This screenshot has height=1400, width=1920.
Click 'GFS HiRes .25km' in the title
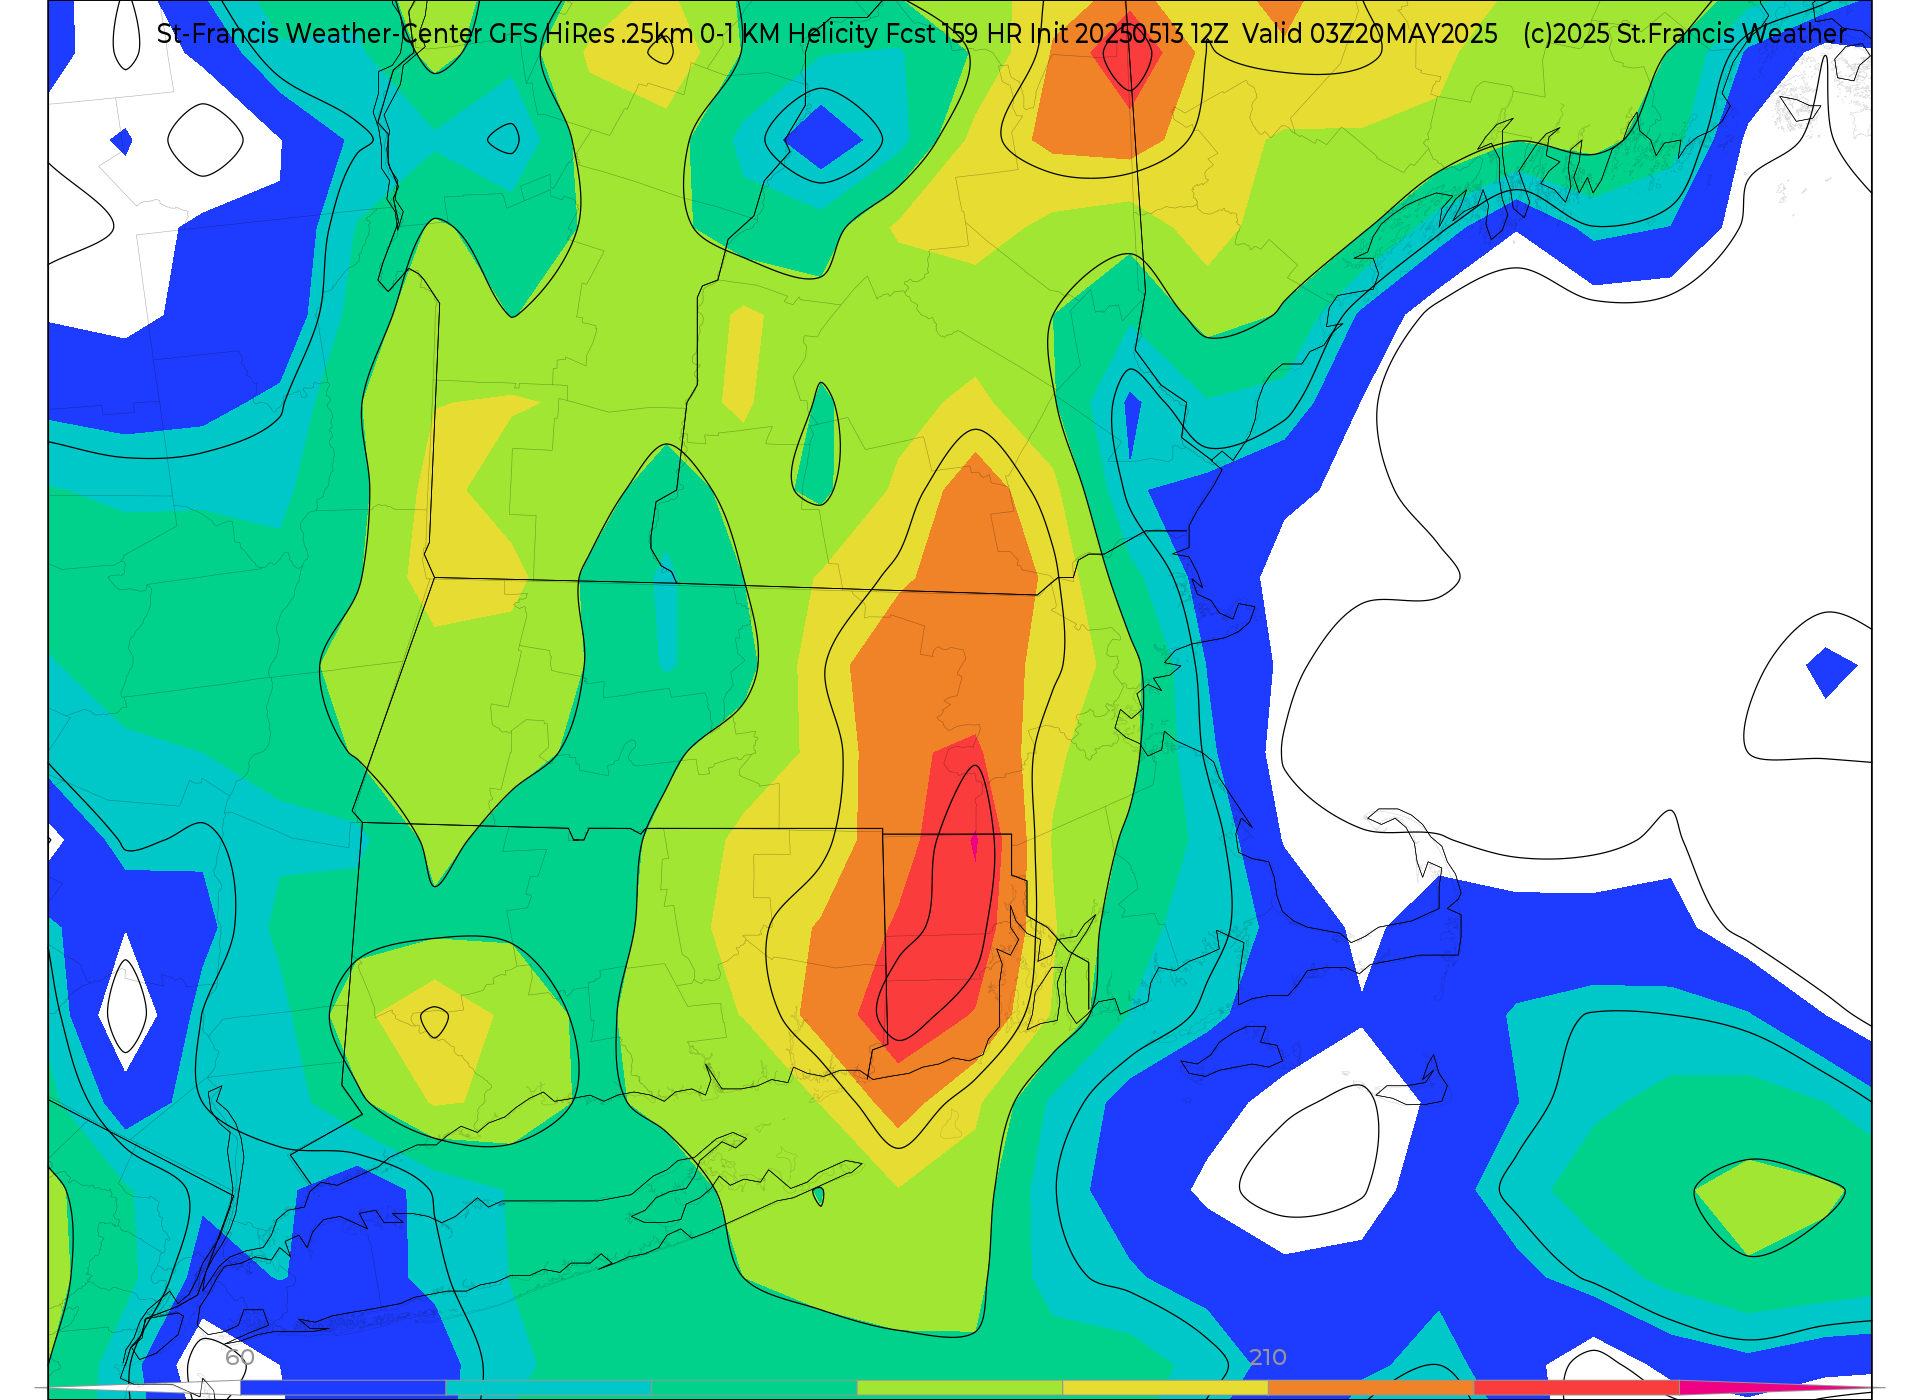[591, 34]
